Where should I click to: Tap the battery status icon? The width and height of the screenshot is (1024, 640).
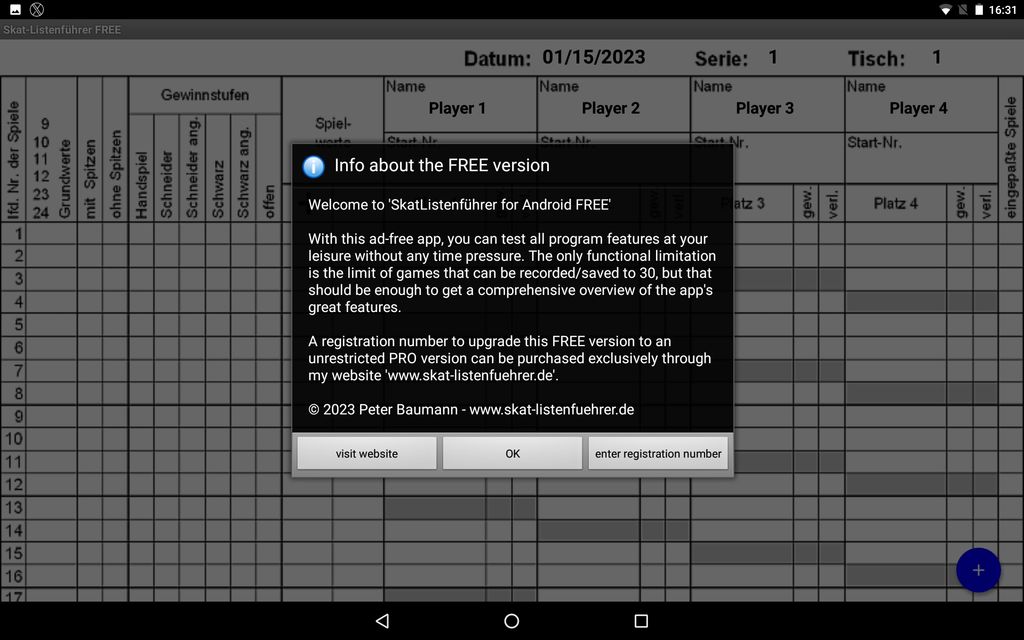pos(979,10)
